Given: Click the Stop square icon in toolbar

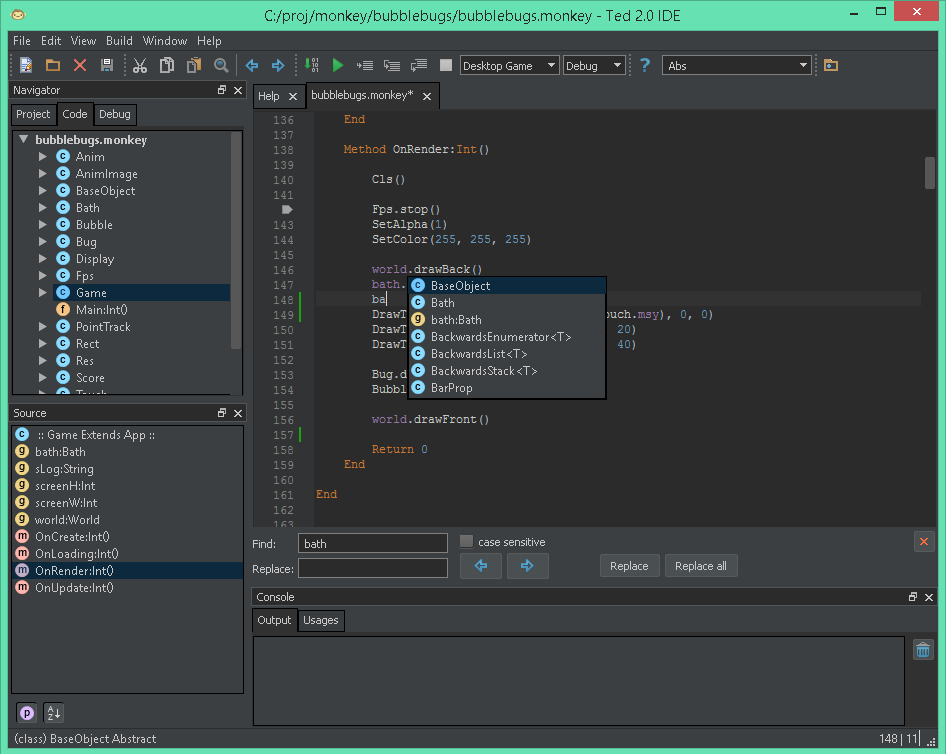Looking at the screenshot, I should tap(446, 65).
